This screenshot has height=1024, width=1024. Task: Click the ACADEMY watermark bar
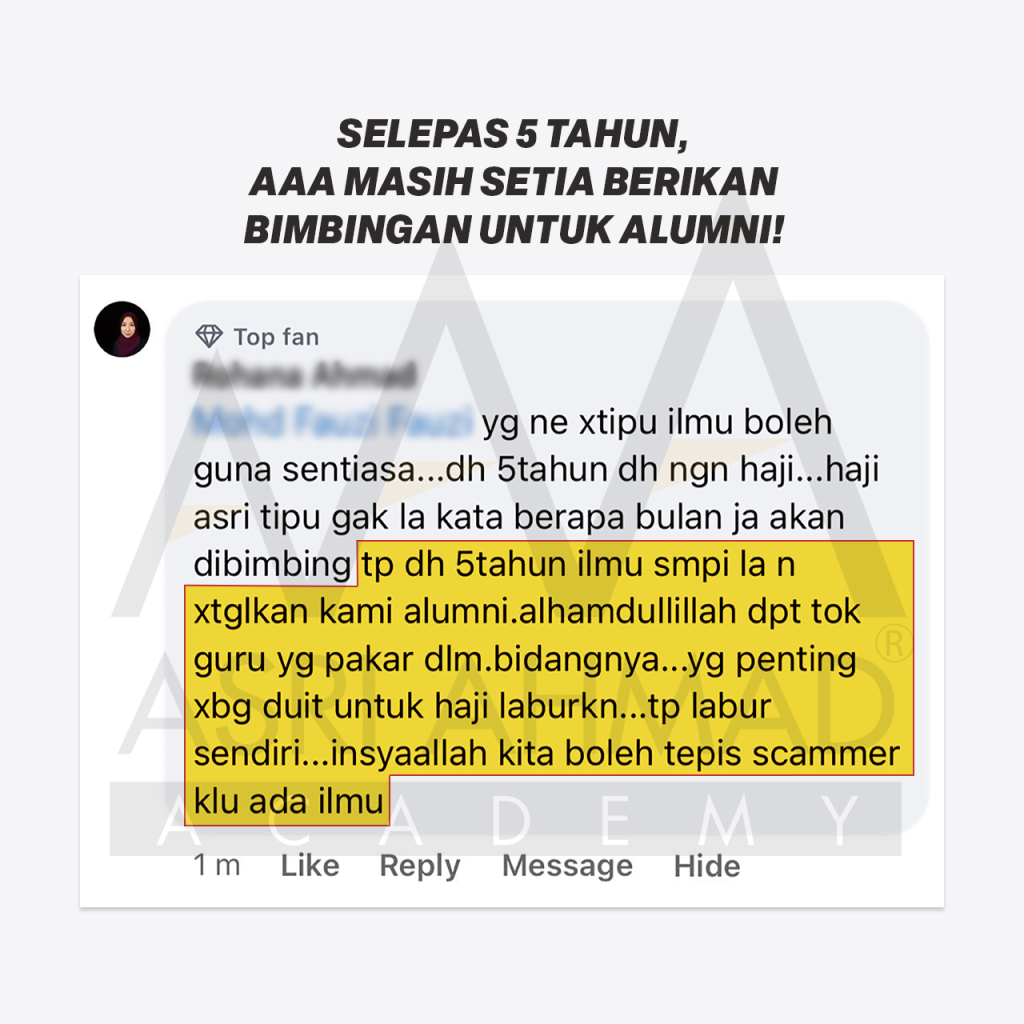[x=505, y=818]
